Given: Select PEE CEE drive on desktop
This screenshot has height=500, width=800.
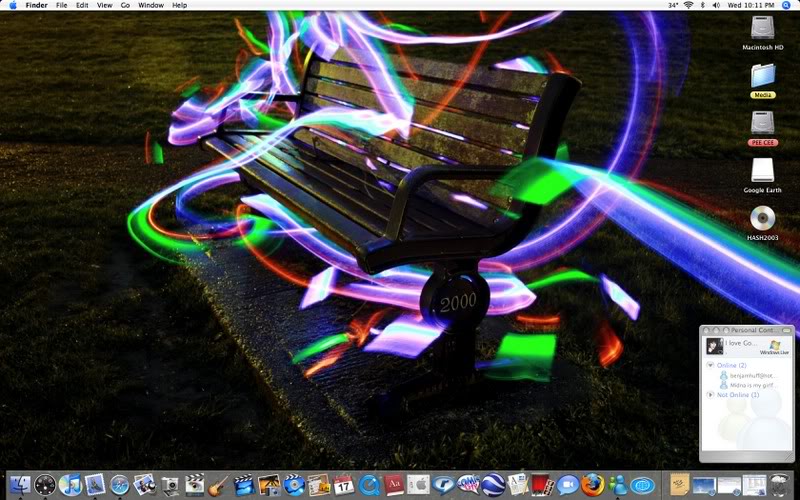Looking at the screenshot, I should tap(762, 128).
